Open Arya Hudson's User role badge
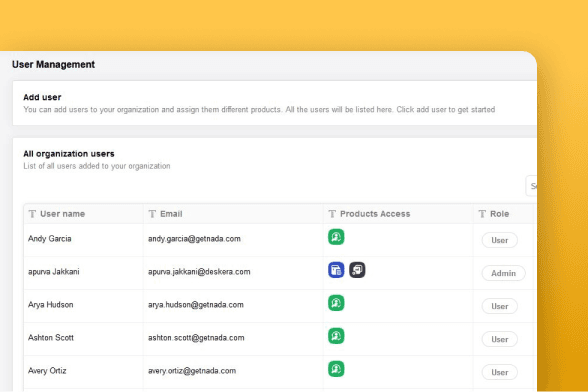Viewport: 588px width, 392px height. [500, 306]
